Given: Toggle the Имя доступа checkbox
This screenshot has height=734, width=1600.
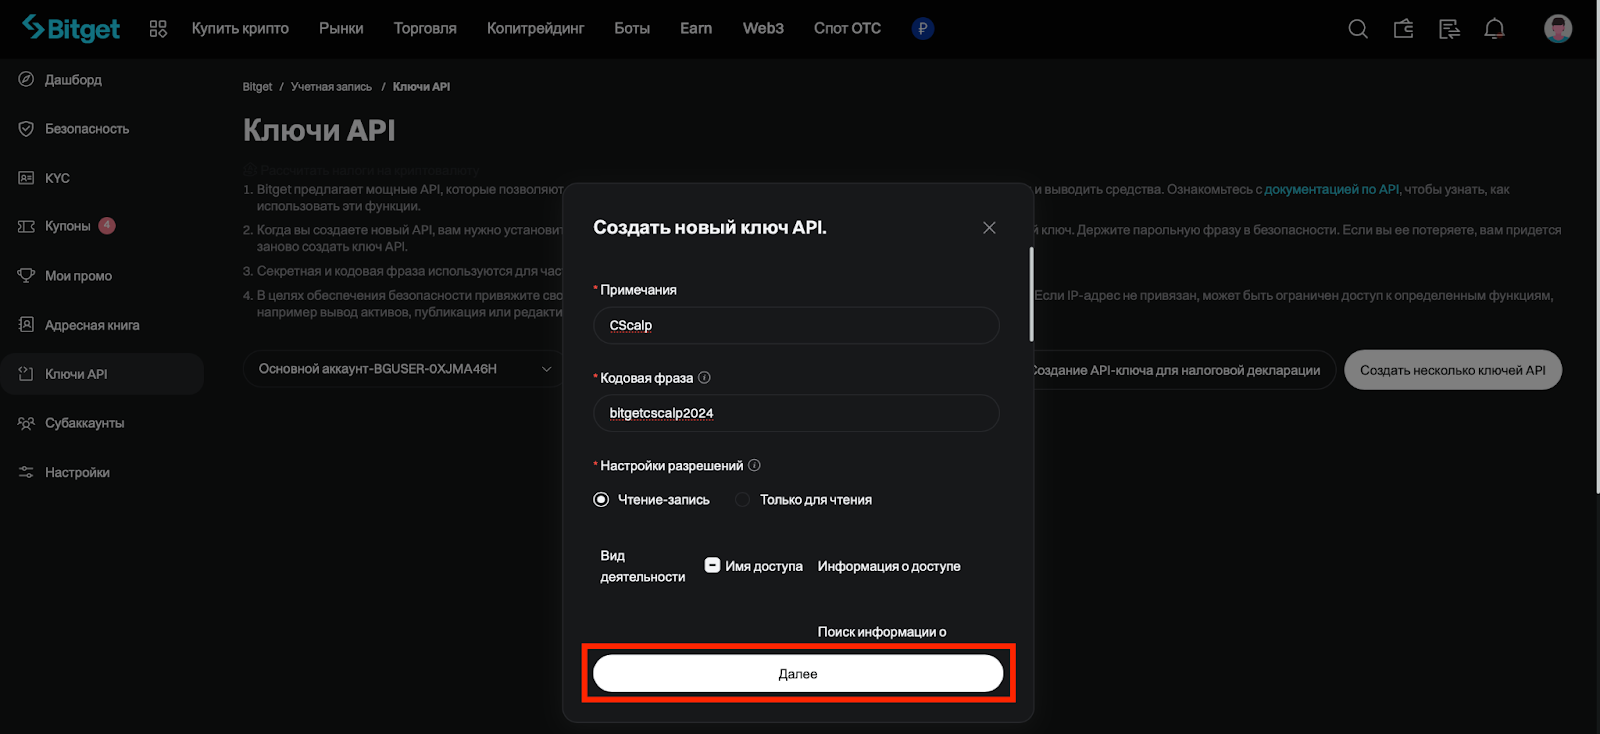Looking at the screenshot, I should (x=712, y=565).
